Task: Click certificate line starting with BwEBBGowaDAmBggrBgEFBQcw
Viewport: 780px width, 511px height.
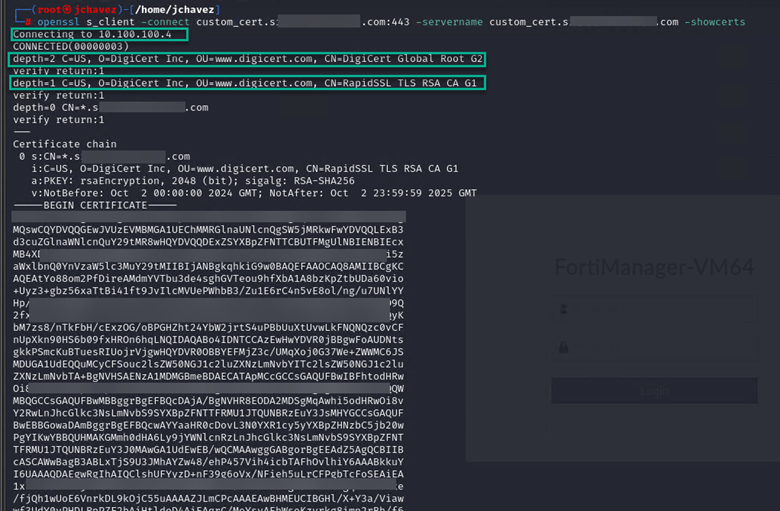Action: [208, 425]
